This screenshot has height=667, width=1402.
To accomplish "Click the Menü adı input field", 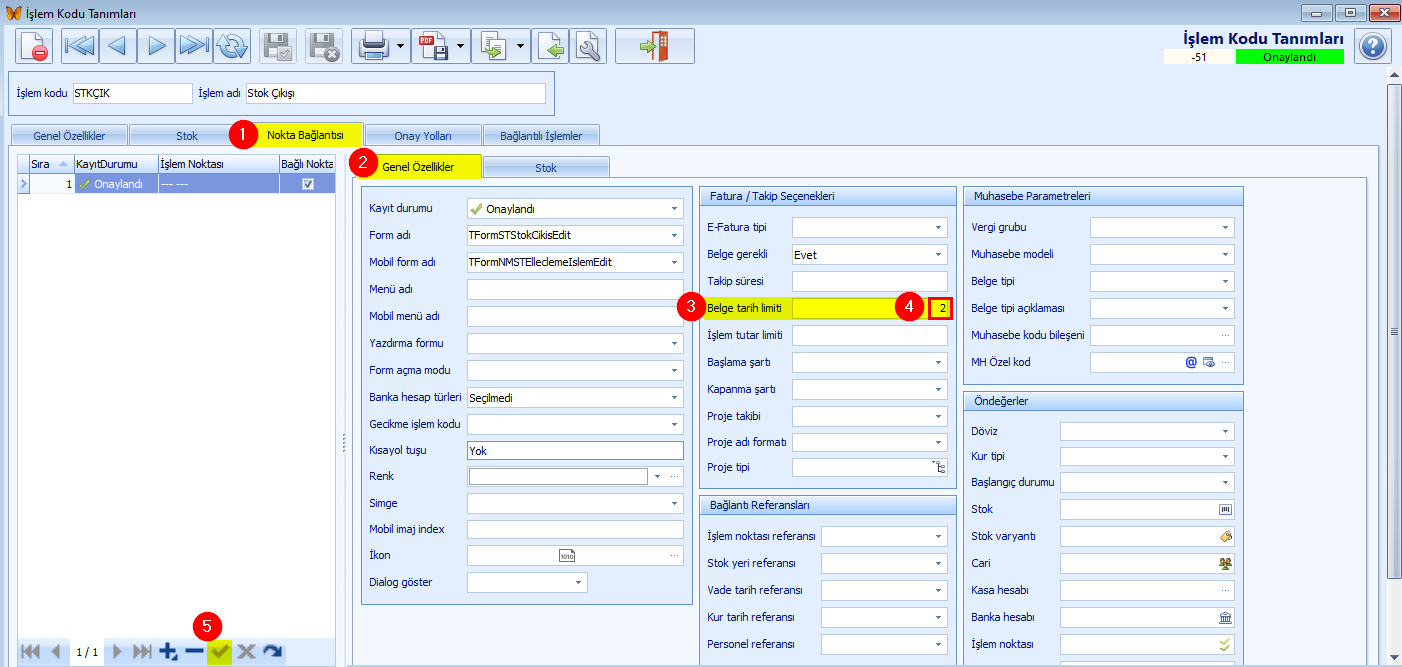I will pyautogui.click(x=575, y=290).
